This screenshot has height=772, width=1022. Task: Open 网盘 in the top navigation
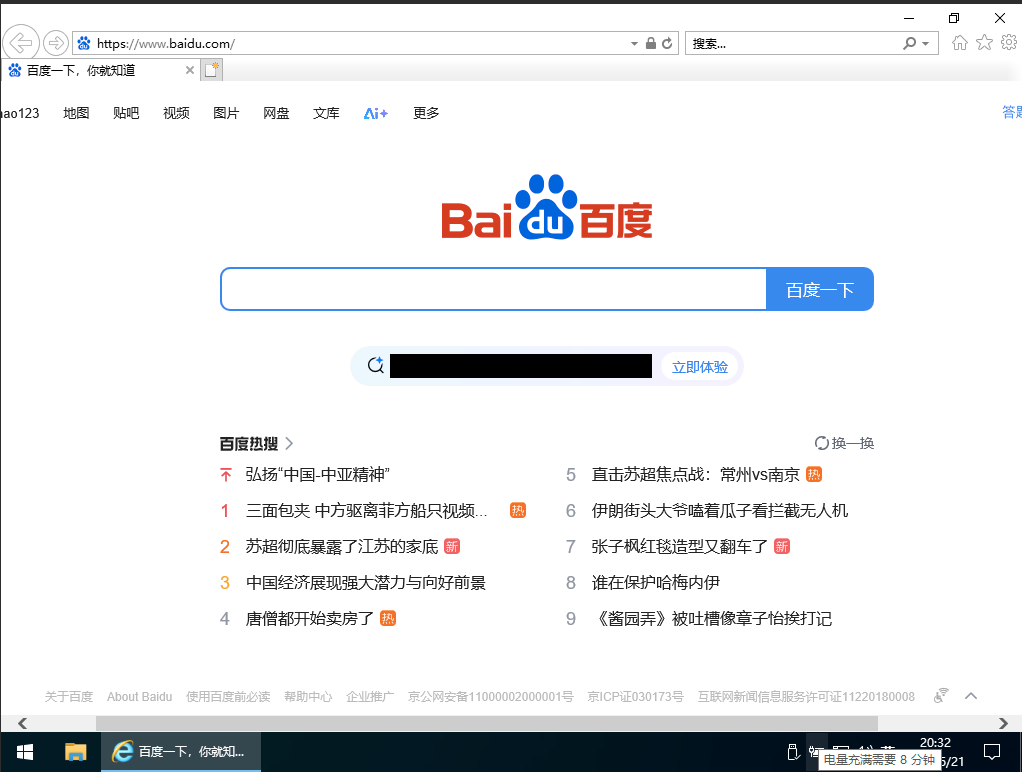point(276,113)
